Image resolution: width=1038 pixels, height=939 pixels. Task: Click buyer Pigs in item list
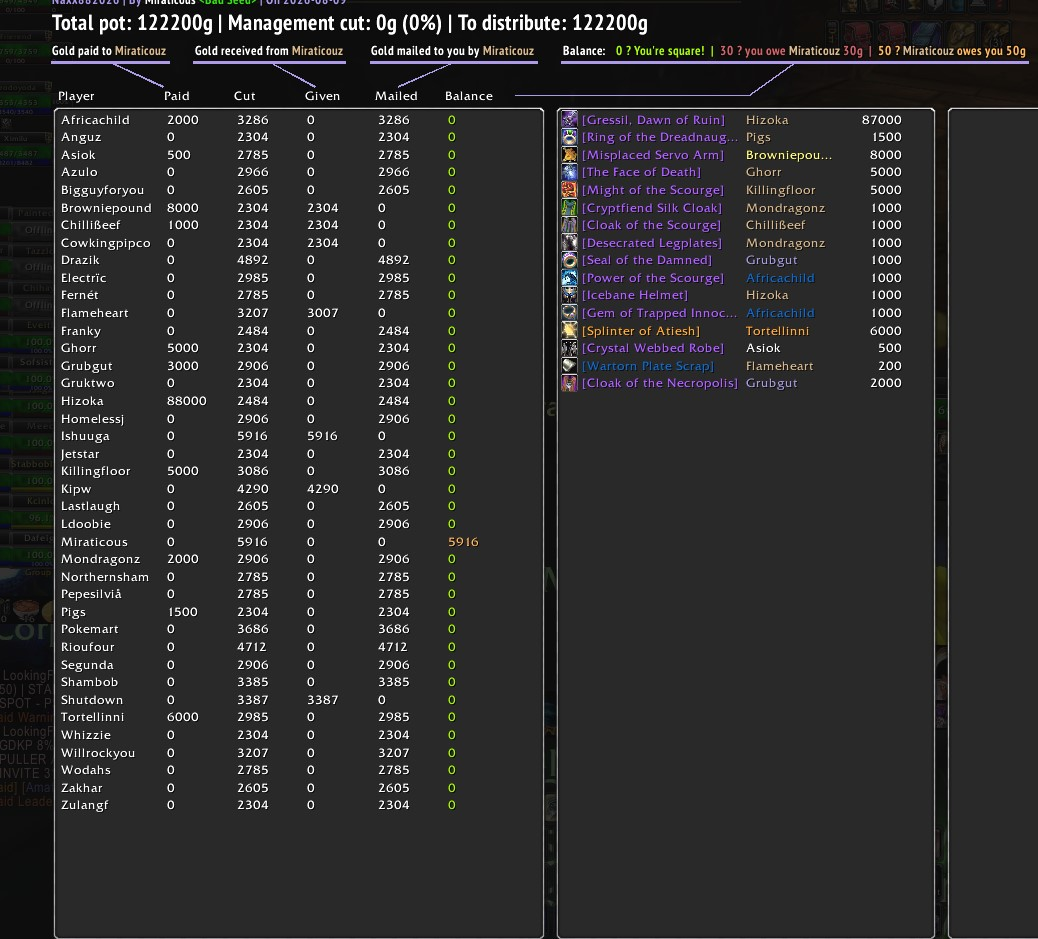(x=758, y=138)
